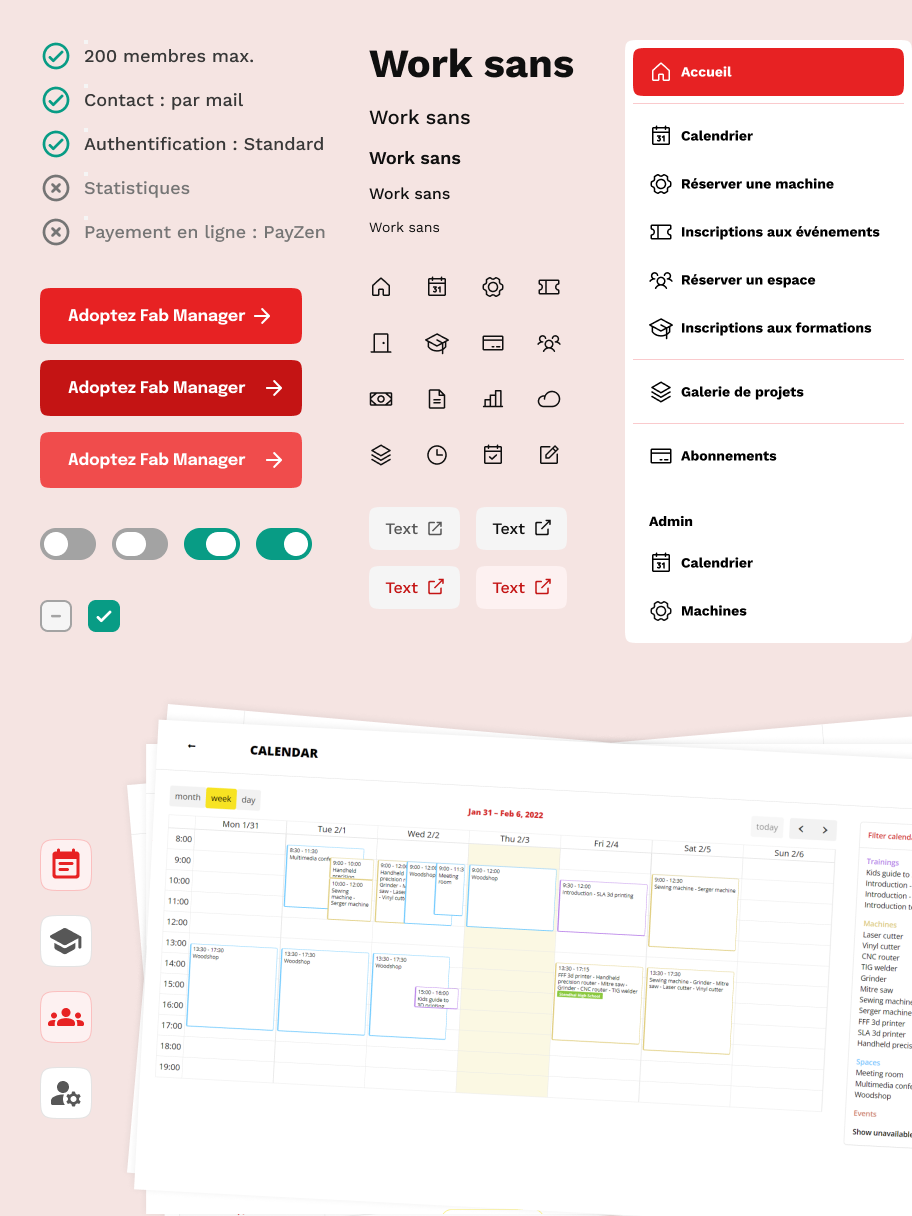912x1216 pixels.
Task: Click the green check icon beside 'Contact : par mail'
Action: 56,100
